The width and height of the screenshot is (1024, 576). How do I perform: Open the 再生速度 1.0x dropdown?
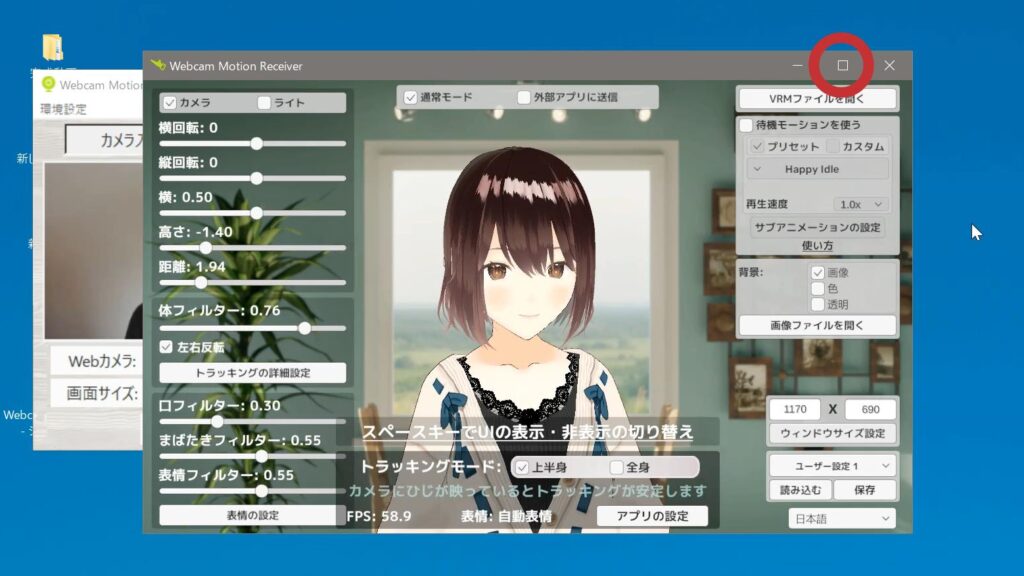[860, 204]
